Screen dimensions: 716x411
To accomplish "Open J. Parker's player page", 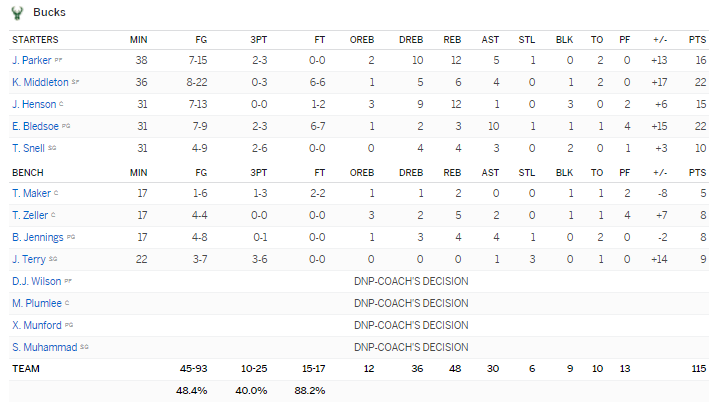I will click(x=31, y=60).
